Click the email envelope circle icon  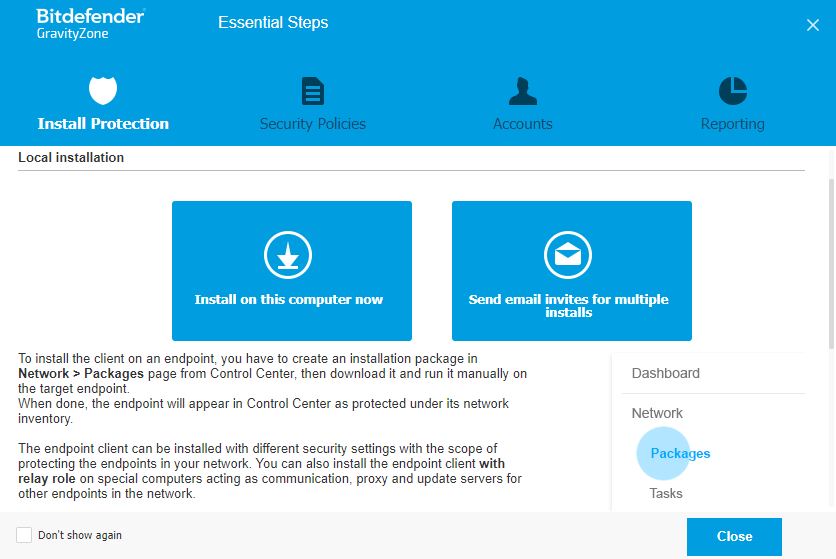click(x=568, y=255)
